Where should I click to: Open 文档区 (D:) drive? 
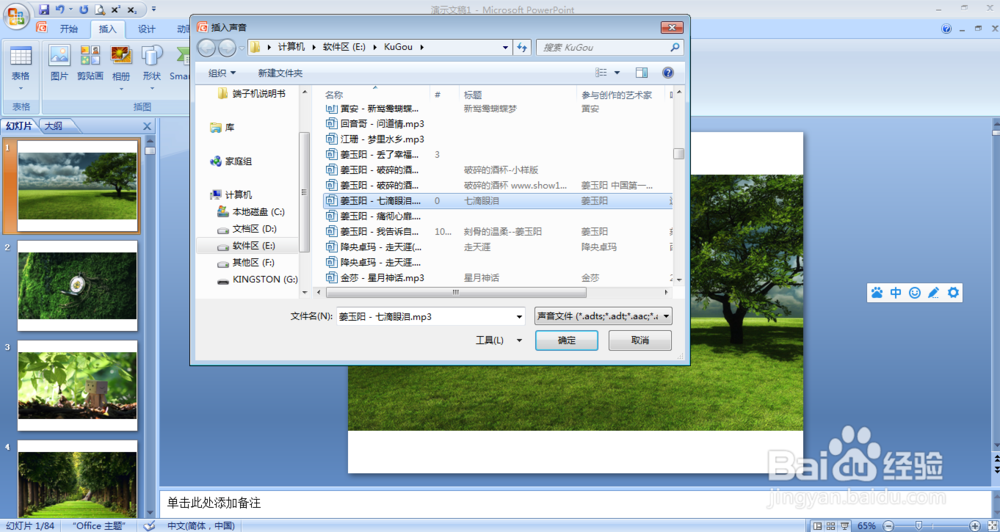(247, 228)
